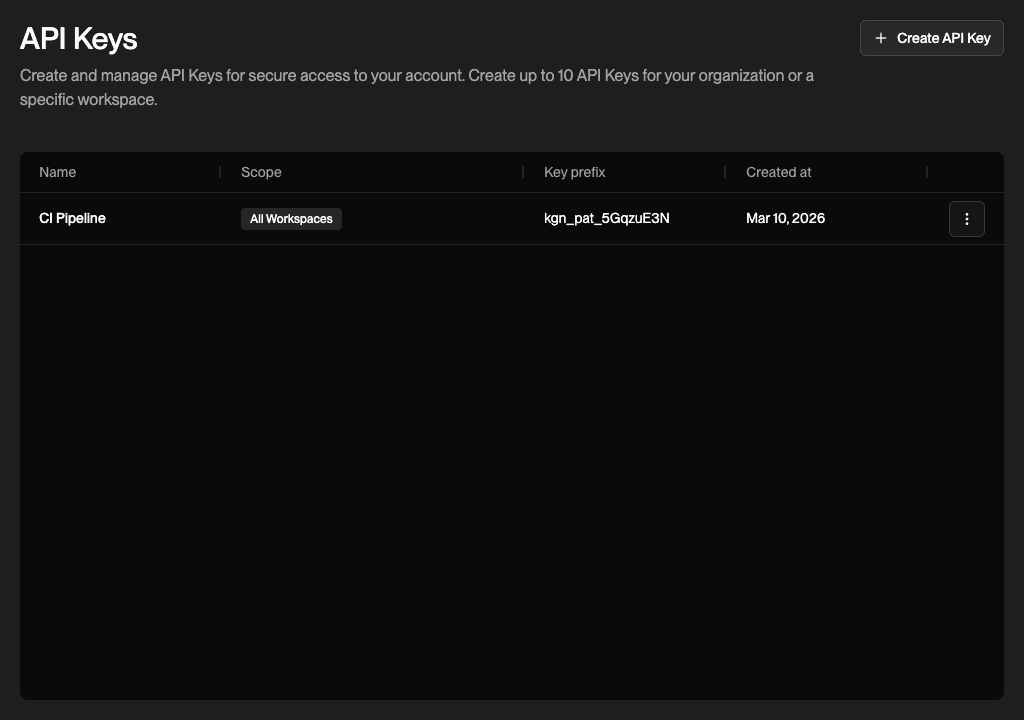Screen dimensions: 1024x720
Task: Click the kgn_pat_5GqzuE3N key prefix
Action: [x=606, y=218]
